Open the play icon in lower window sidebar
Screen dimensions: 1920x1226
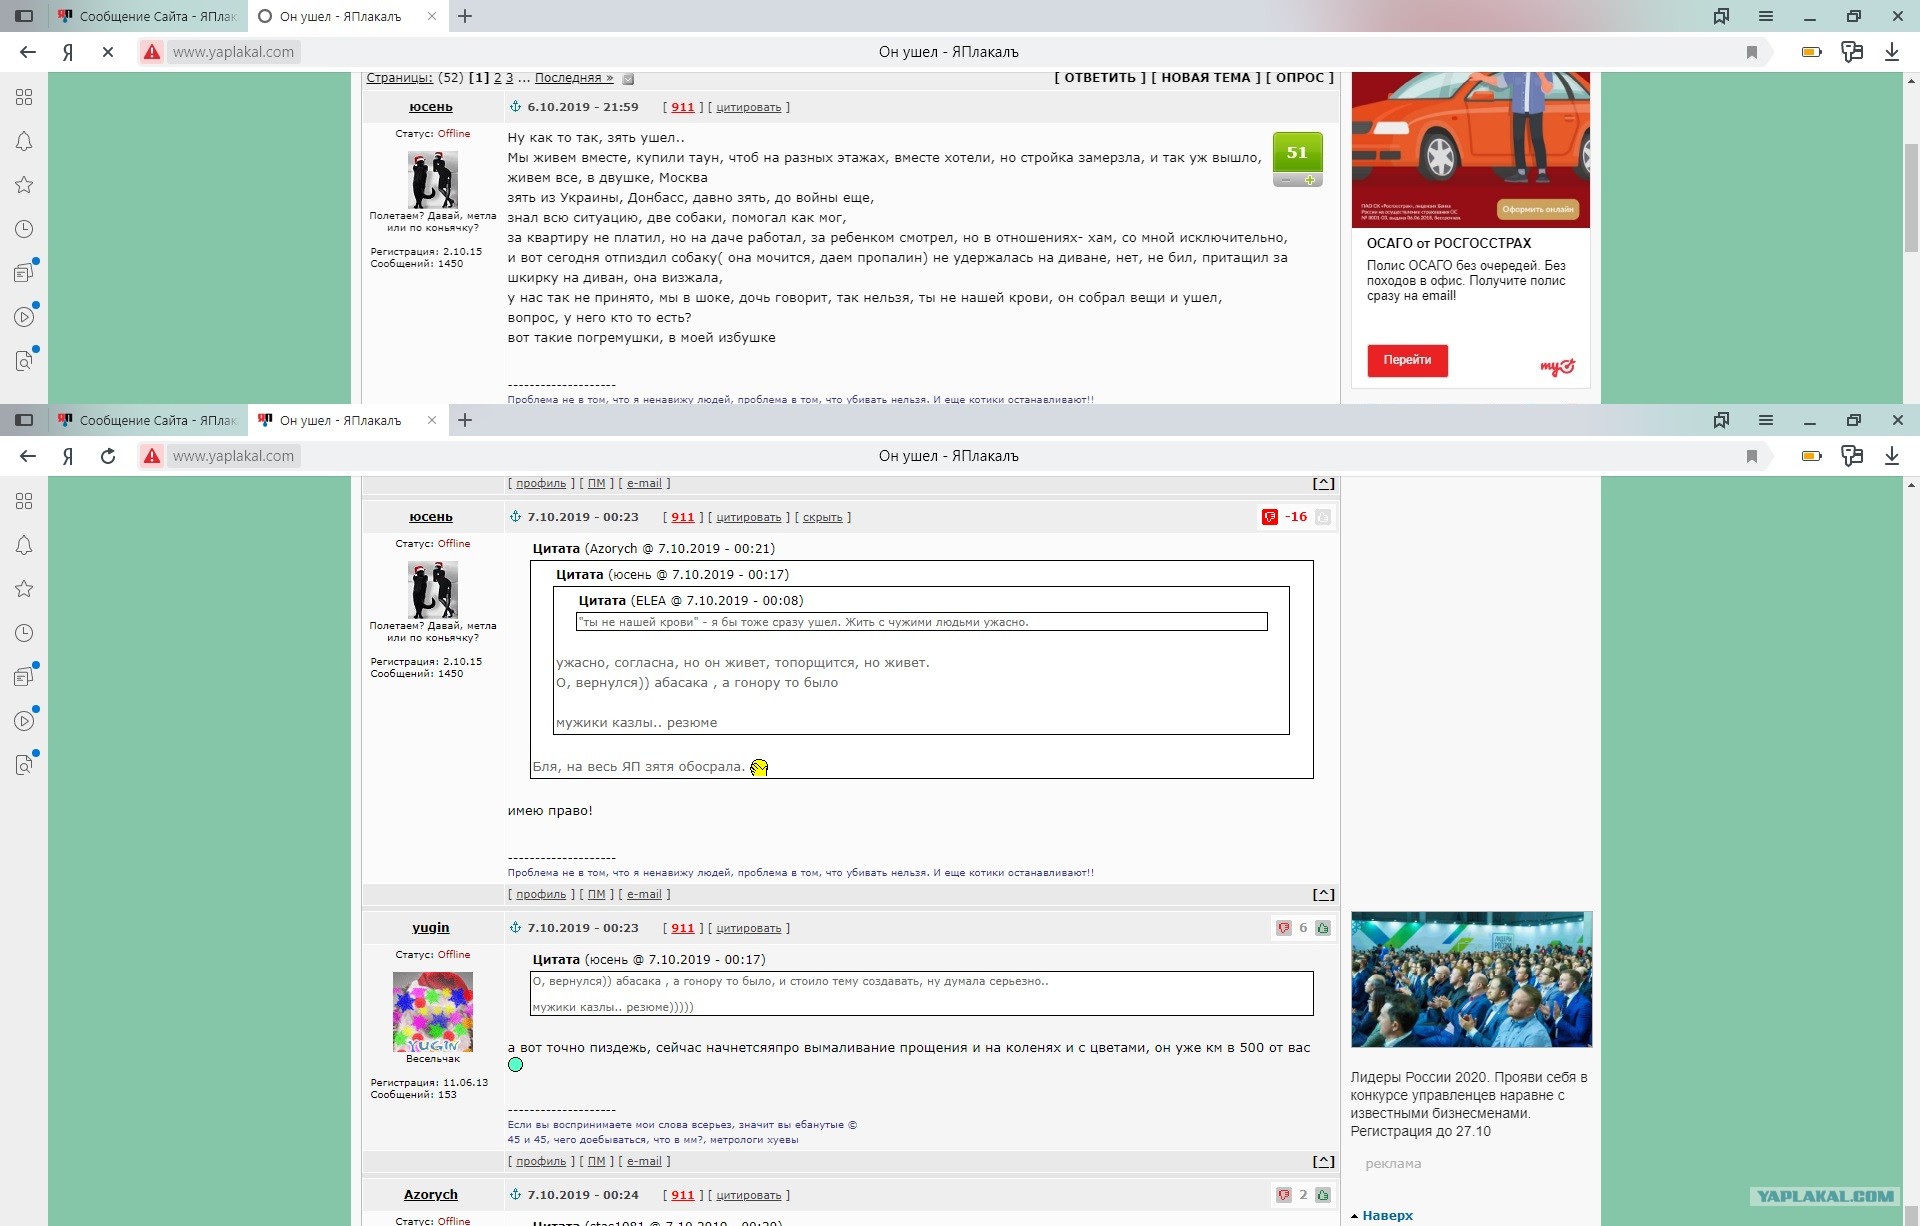[24, 721]
